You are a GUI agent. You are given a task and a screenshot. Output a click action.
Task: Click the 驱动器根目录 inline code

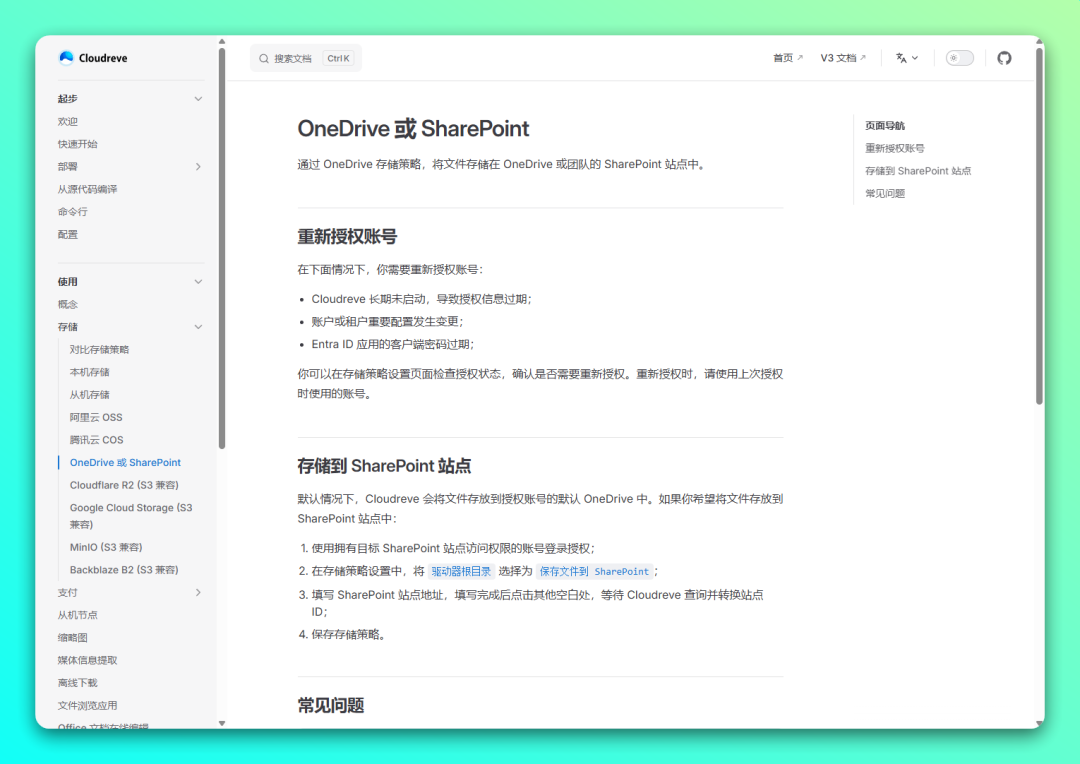(461, 571)
